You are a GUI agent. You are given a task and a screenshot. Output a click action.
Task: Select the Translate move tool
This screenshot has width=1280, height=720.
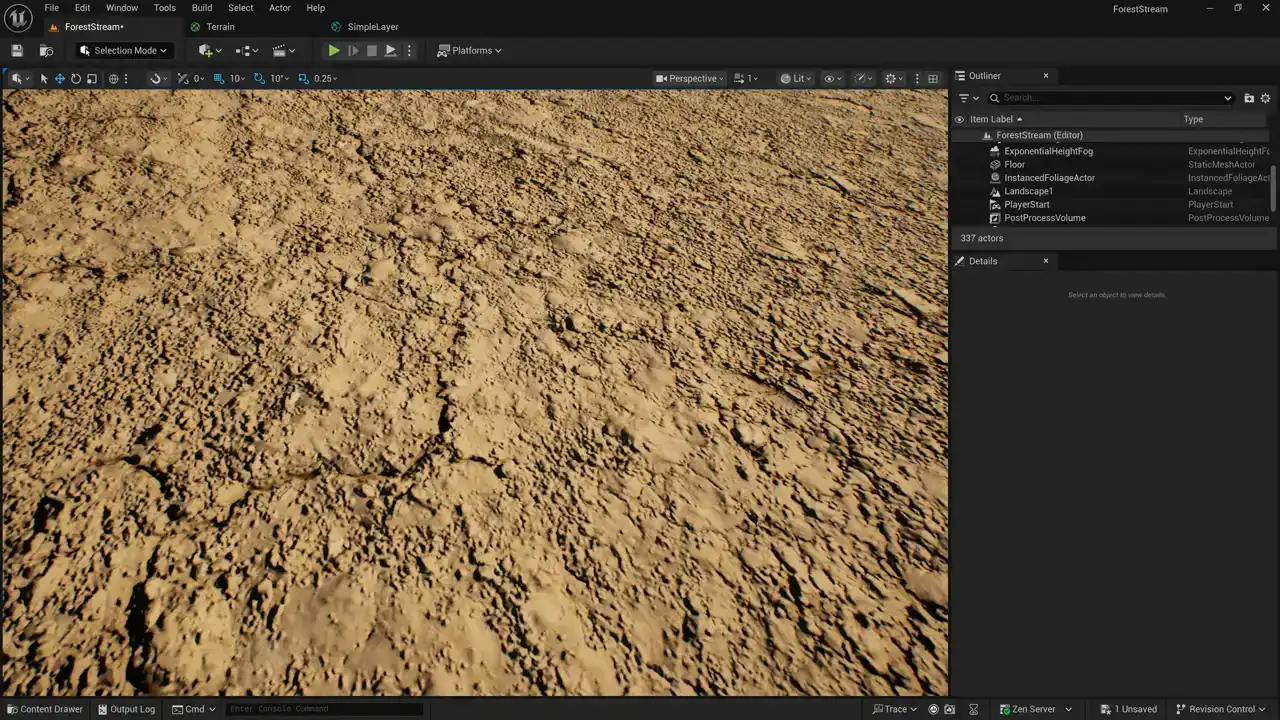point(60,79)
